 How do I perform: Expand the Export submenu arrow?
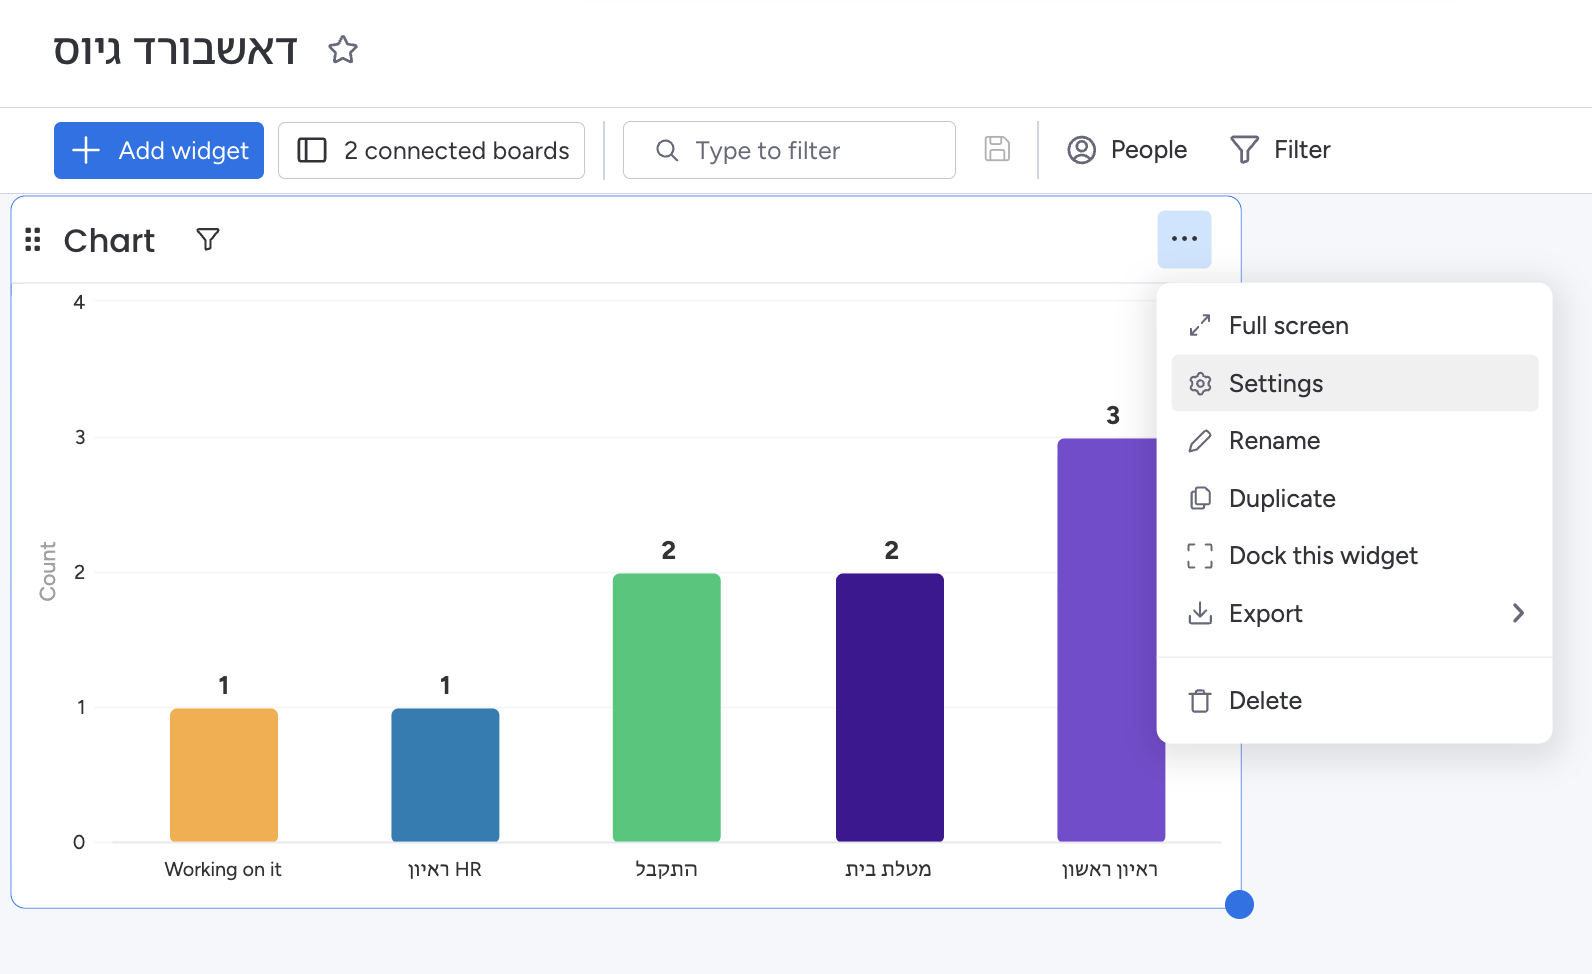1518,613
